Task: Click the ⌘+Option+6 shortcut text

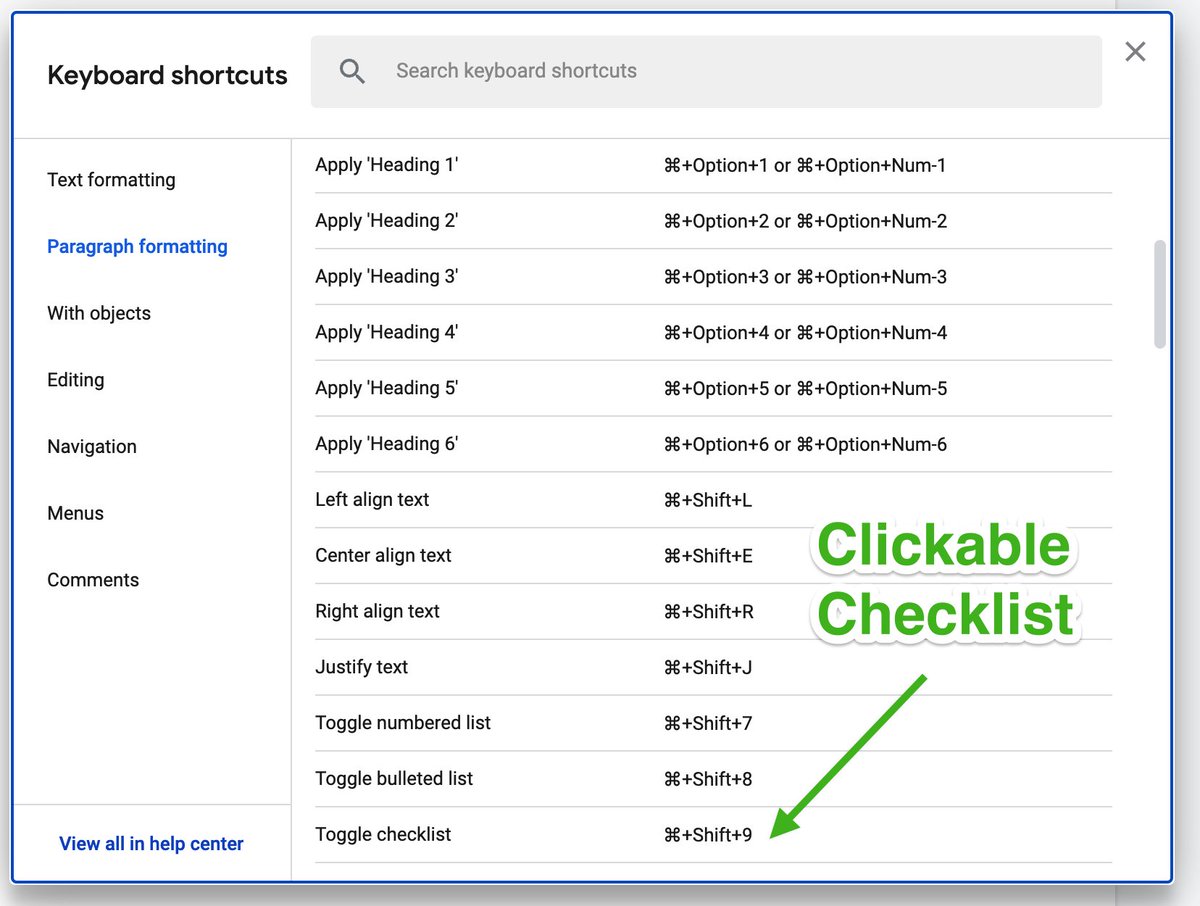Action: click(x=716, y=444)
